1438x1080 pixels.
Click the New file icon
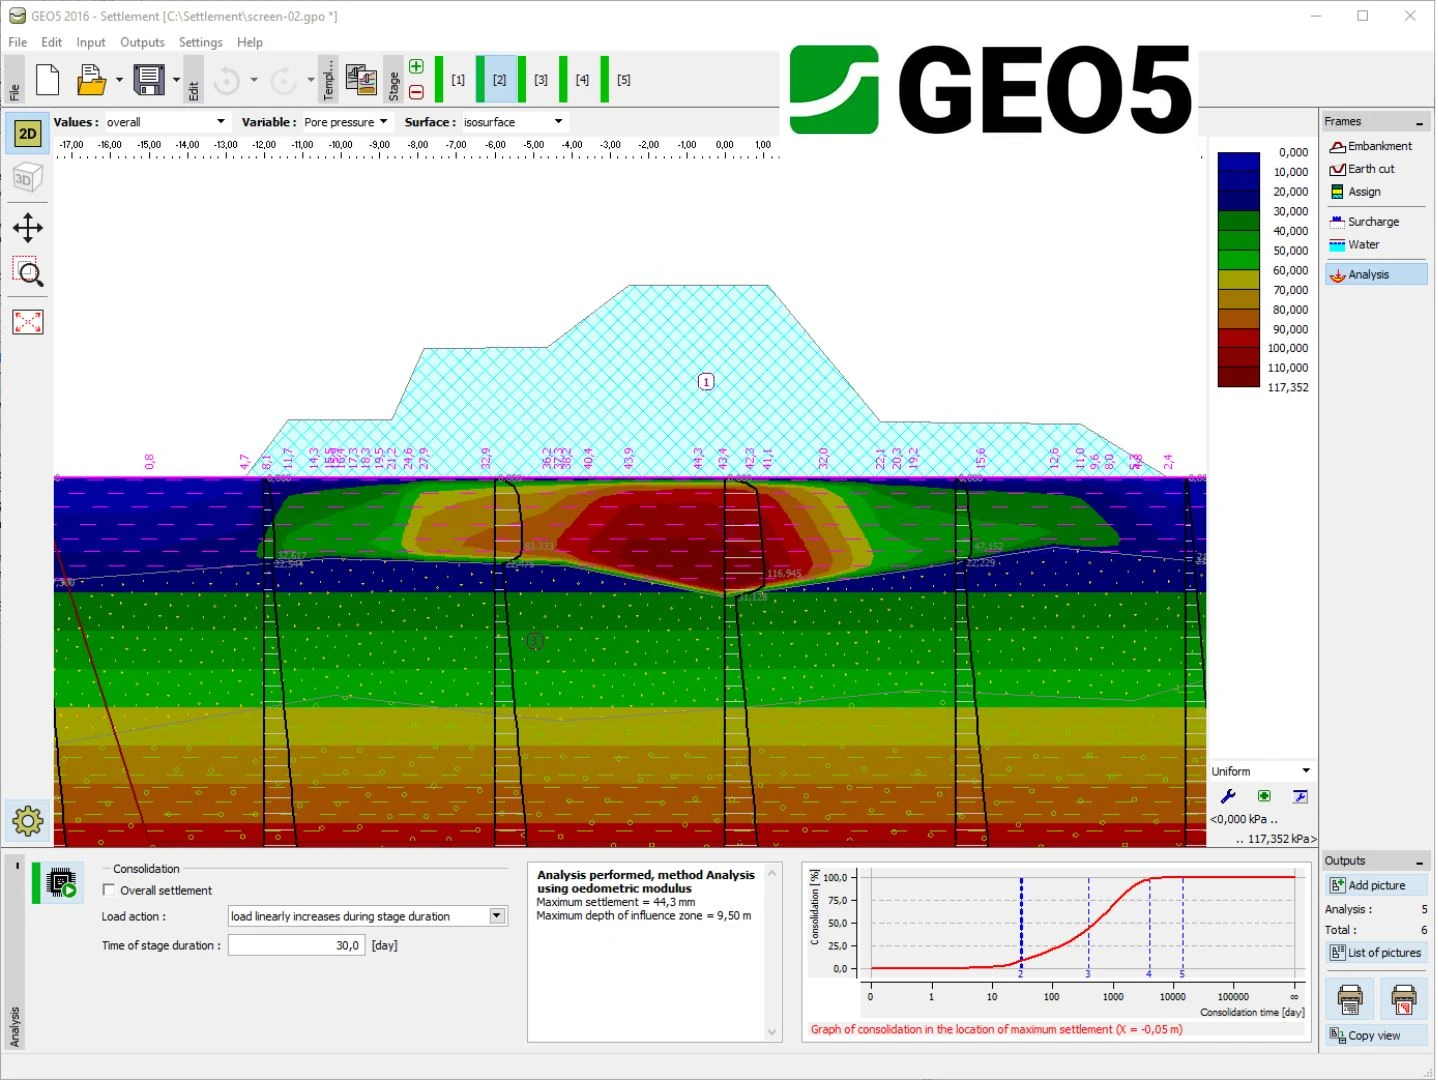click(x=47, y=80)
